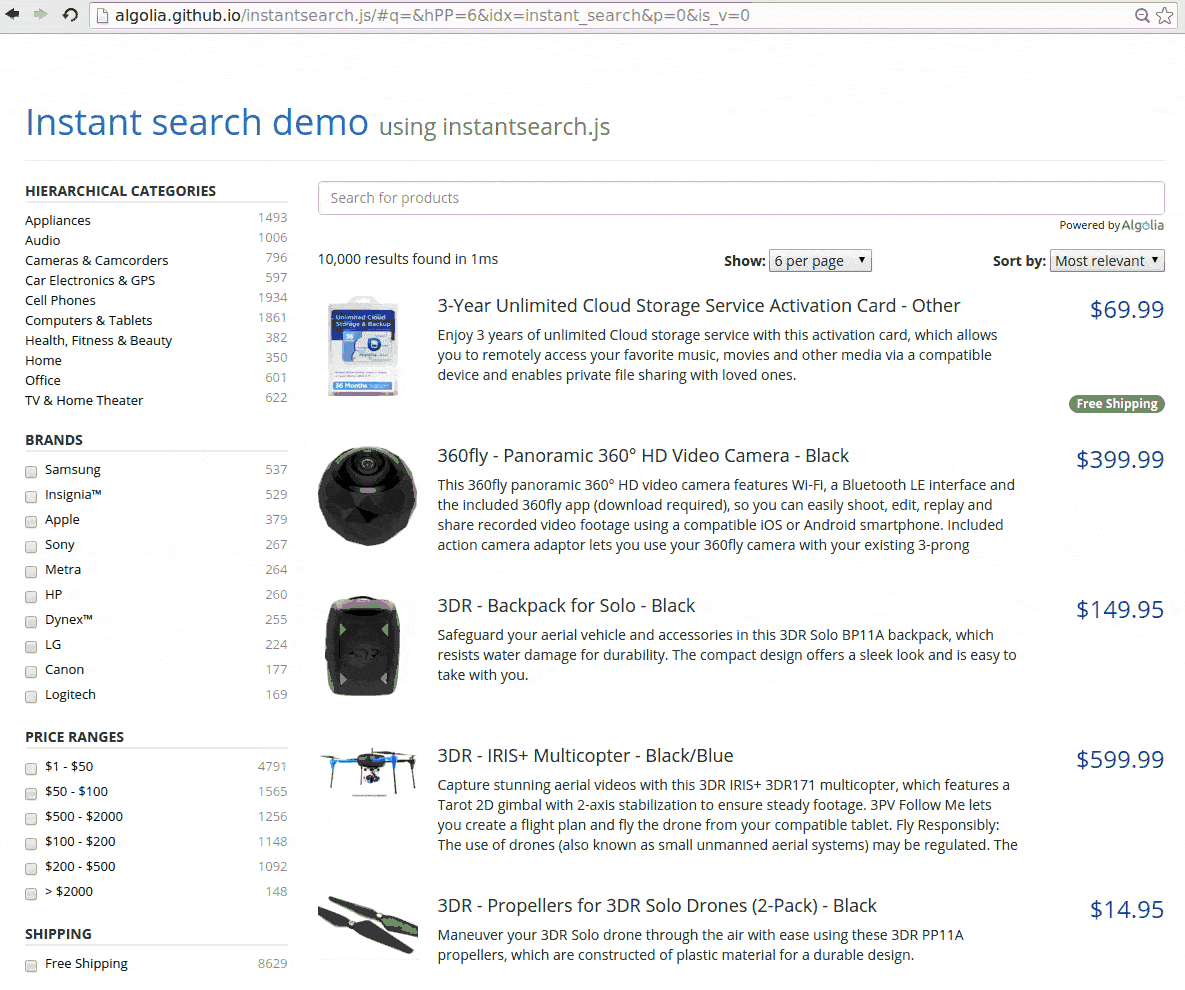This screenshot has width=1185, height=990.
Task: Click the $599.99 price
Action: [x=1120, y=760]
